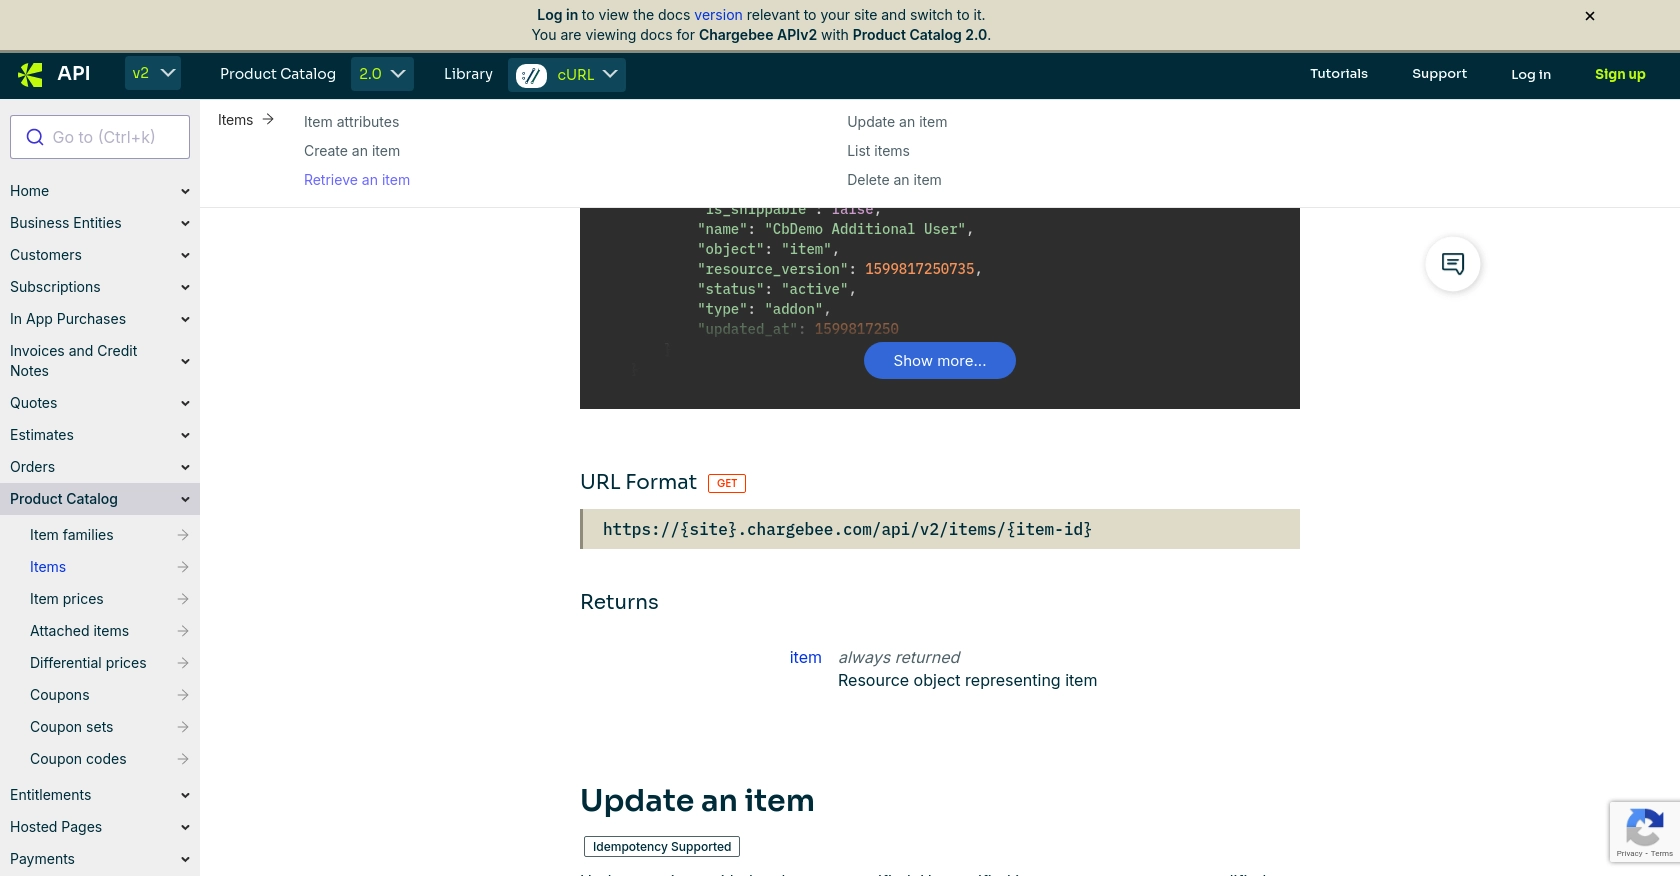This screenshot has height=876, width=1680.
Task: Click arrow icon next to Coupon sets
Action: click(x=183, y=727)
